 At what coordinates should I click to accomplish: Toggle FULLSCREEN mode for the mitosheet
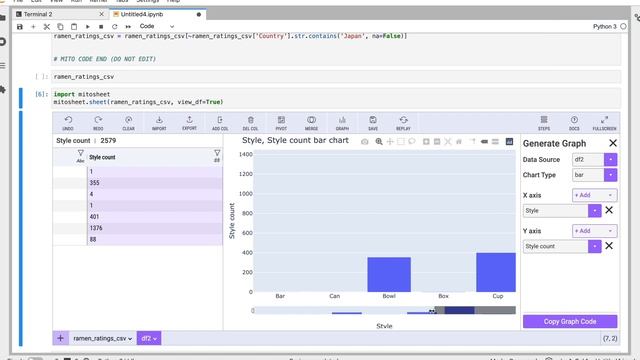[x=604, y=122]
